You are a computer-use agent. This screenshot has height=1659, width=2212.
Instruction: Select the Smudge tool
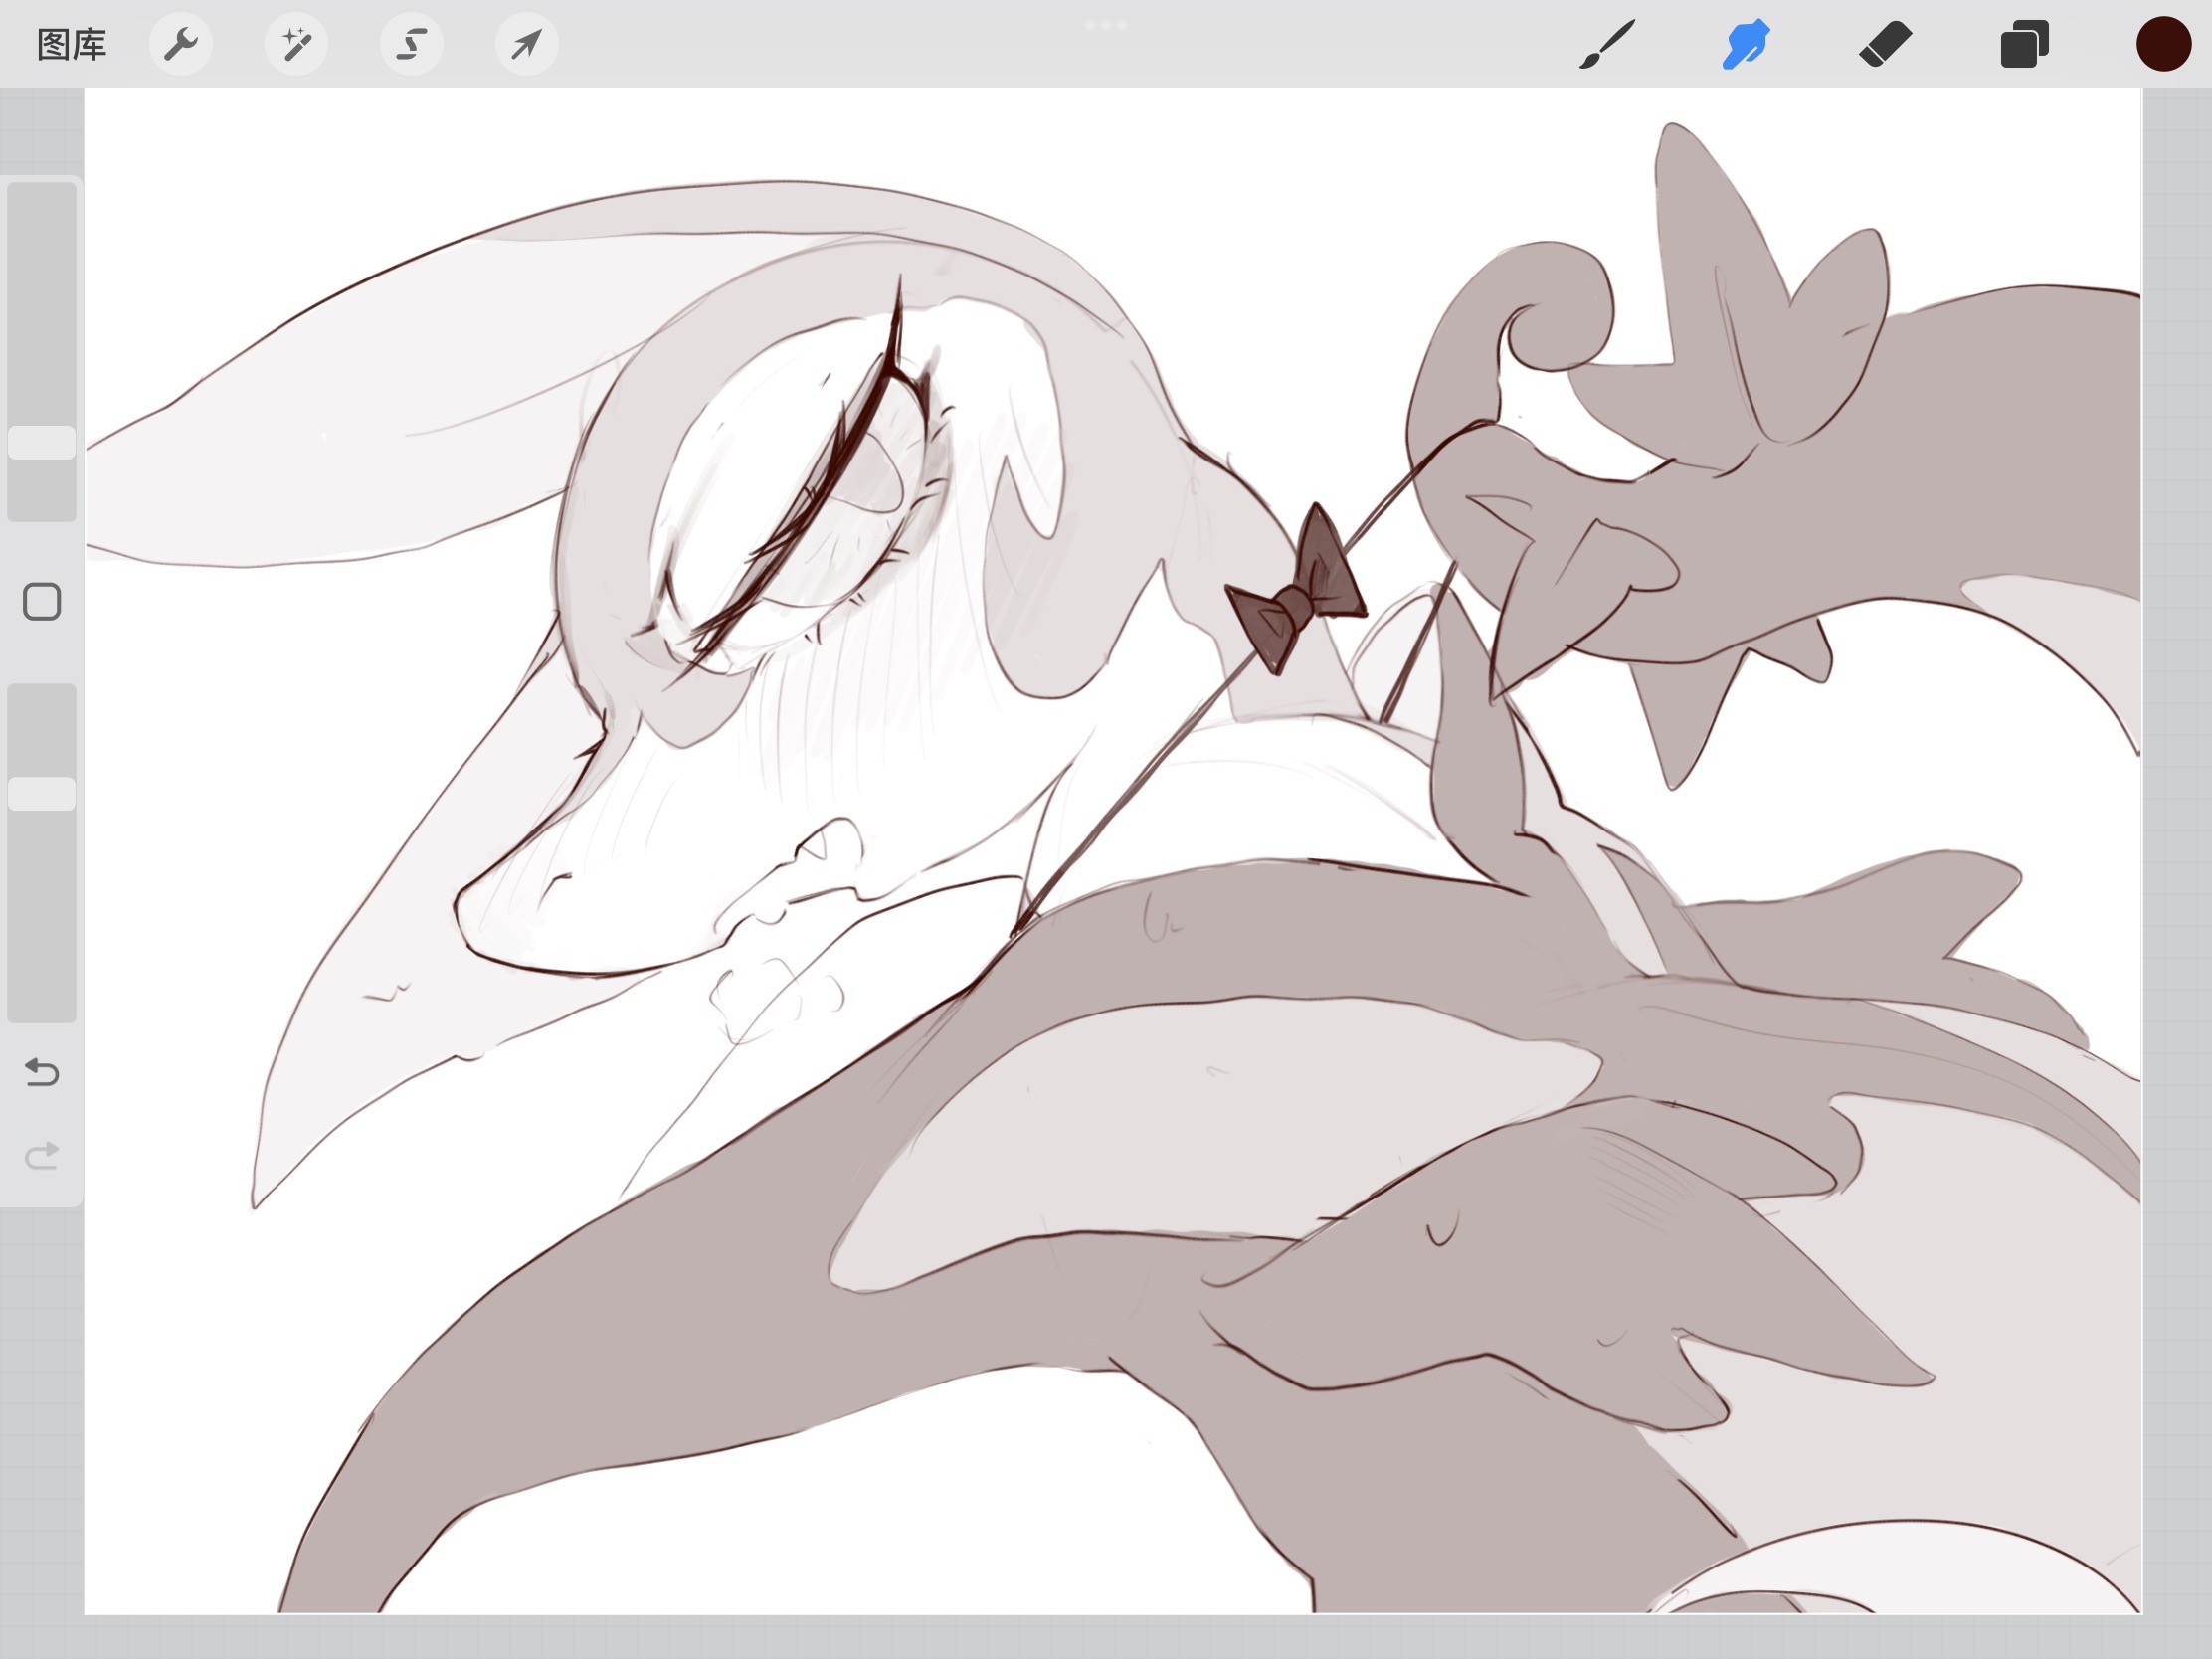pos(1746,45)
